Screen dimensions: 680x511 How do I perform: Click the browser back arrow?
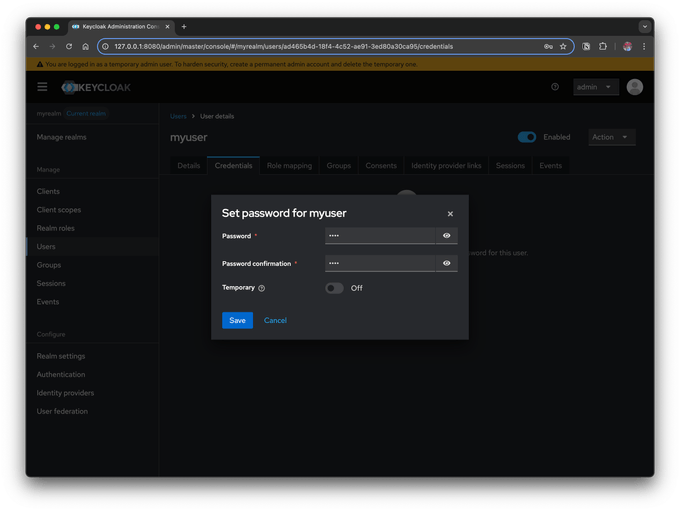[x=36, y=46]
